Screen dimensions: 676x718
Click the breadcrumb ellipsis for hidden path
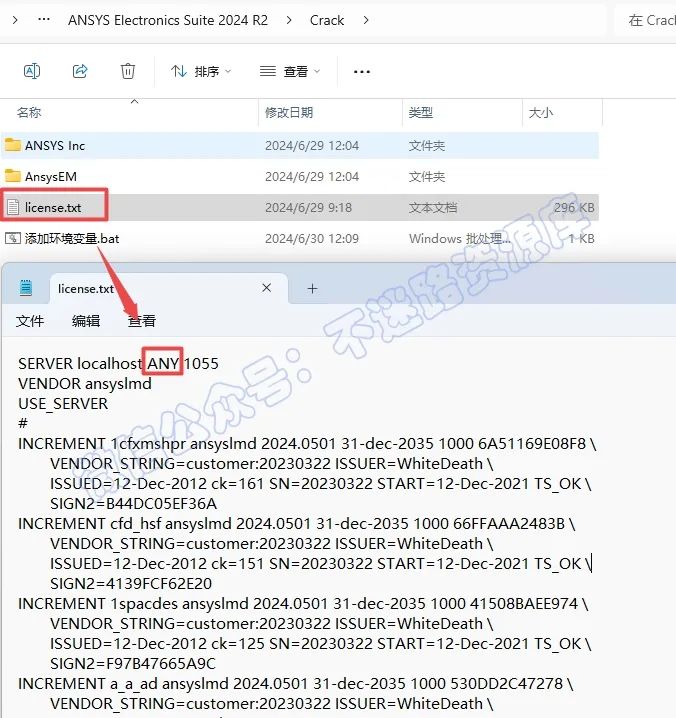pos(44,20)
